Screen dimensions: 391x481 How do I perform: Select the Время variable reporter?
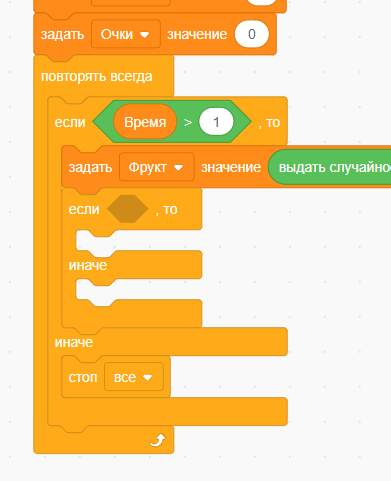tap(145, 122)
